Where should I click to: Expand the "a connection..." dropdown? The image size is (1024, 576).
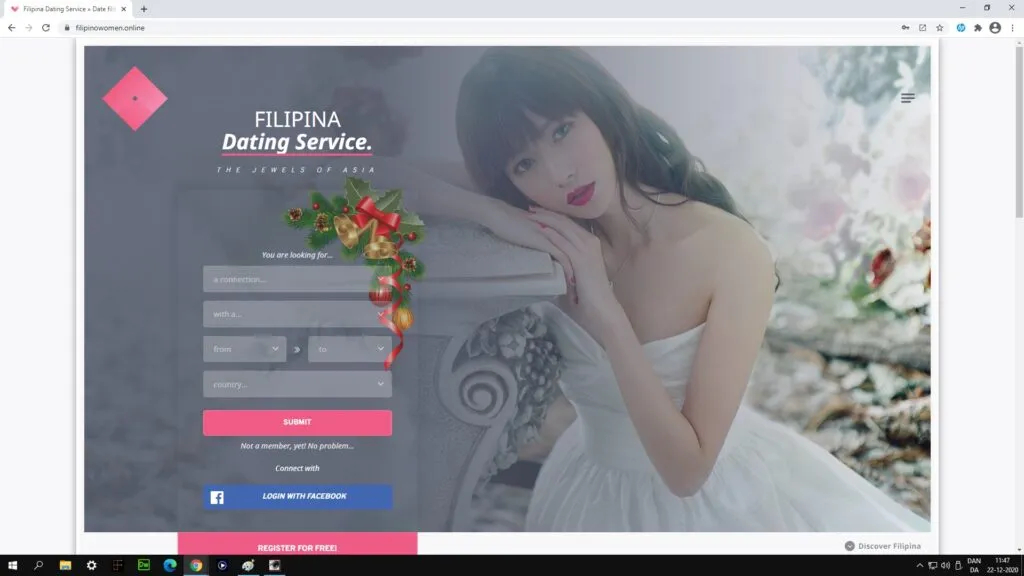290,279
